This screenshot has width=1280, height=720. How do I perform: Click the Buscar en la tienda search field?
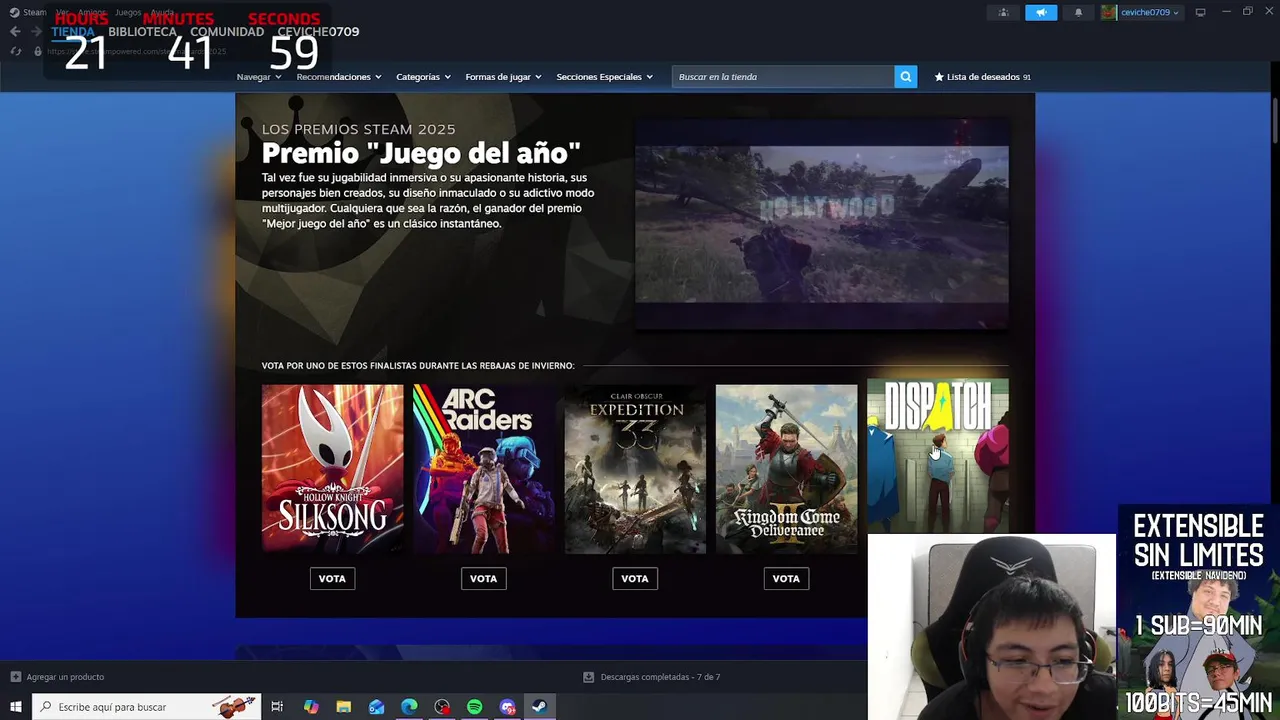pos(783,77)
